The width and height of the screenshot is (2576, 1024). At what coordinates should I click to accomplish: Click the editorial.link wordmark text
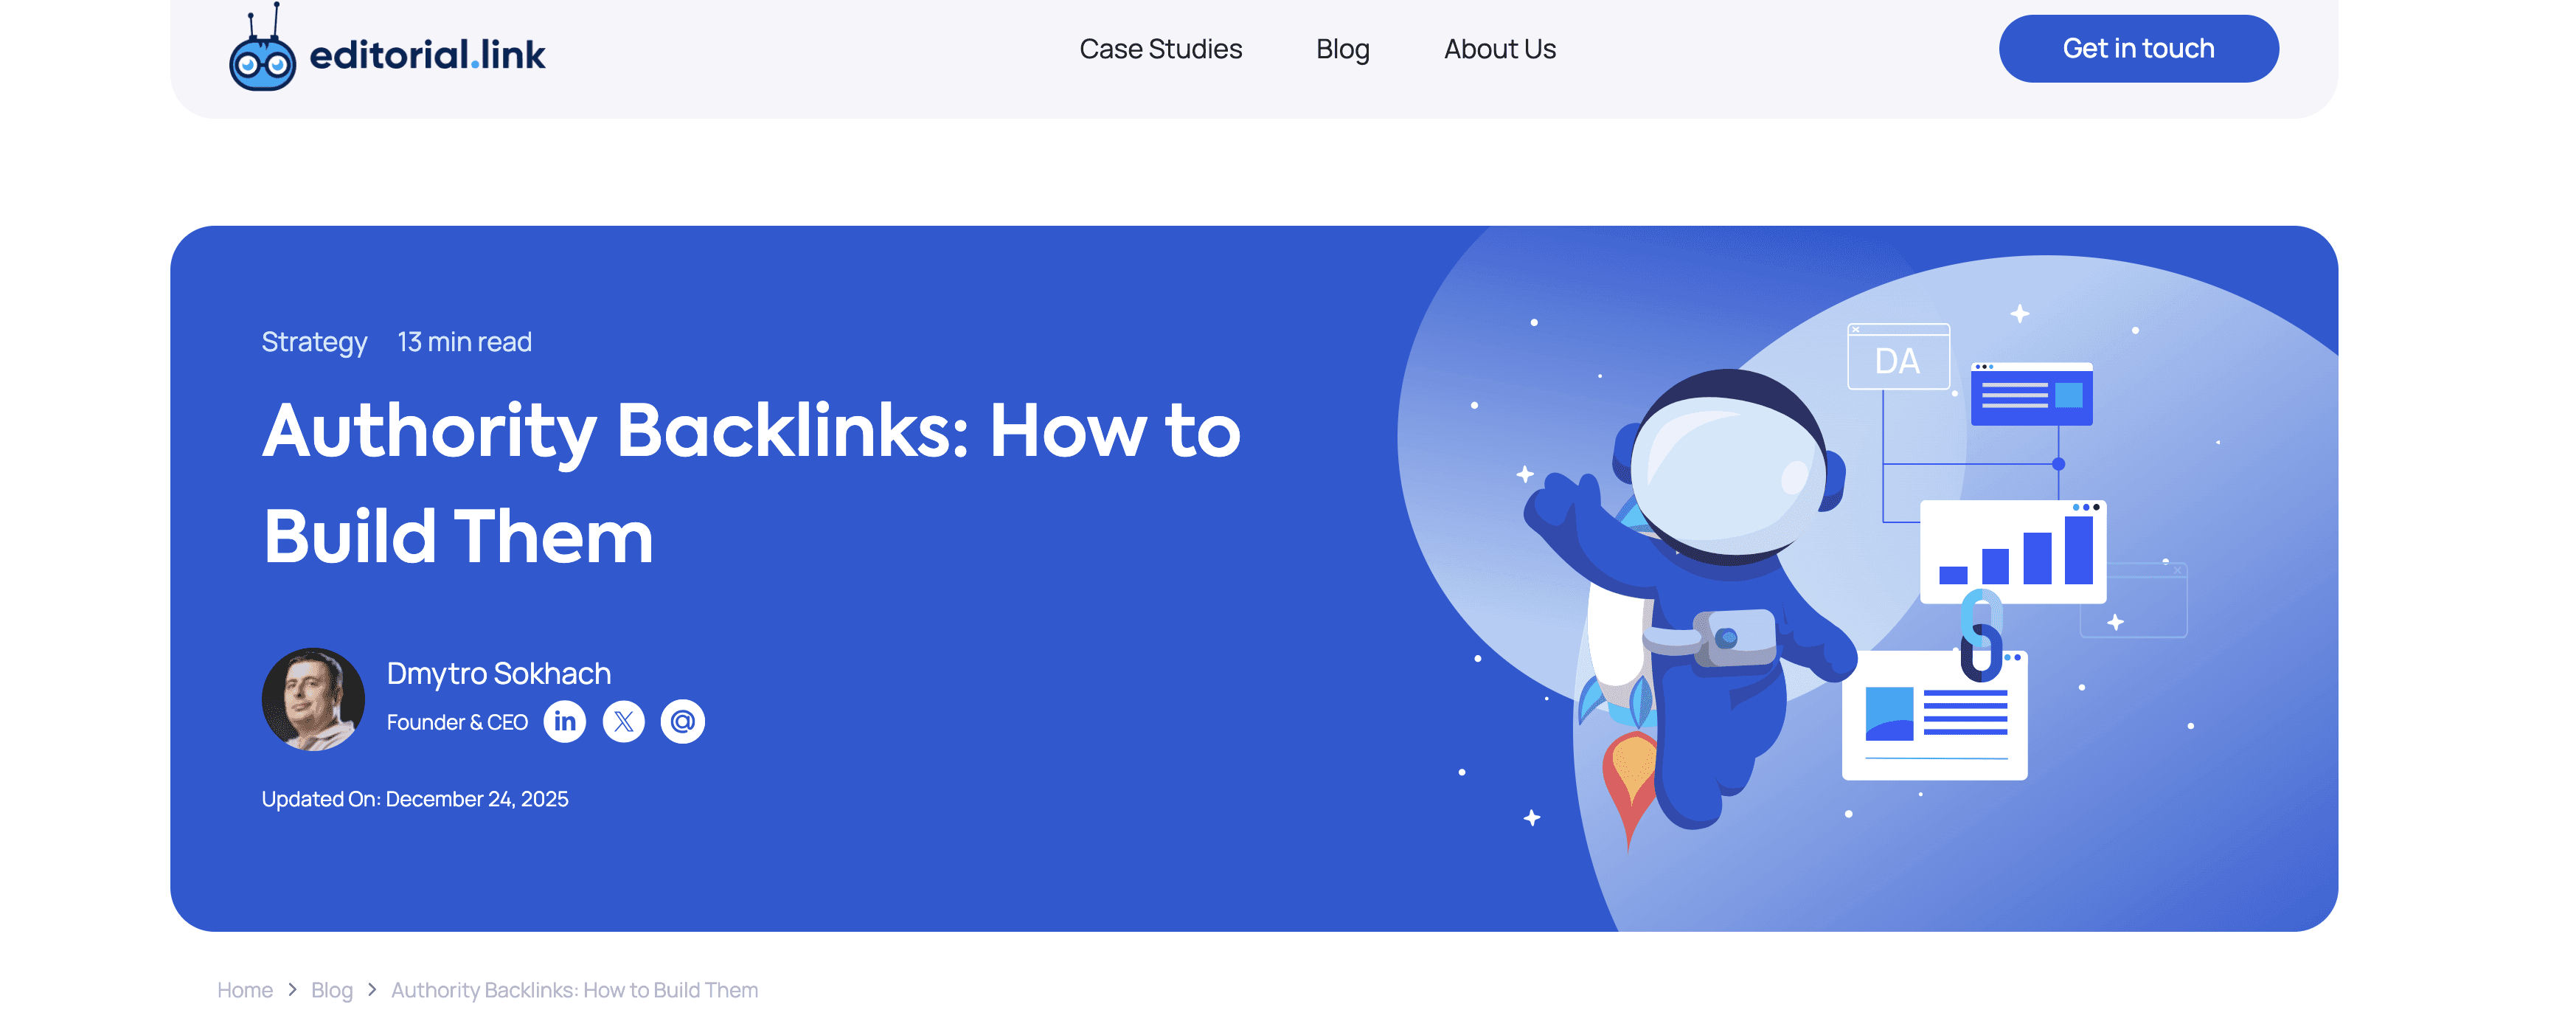427,55
